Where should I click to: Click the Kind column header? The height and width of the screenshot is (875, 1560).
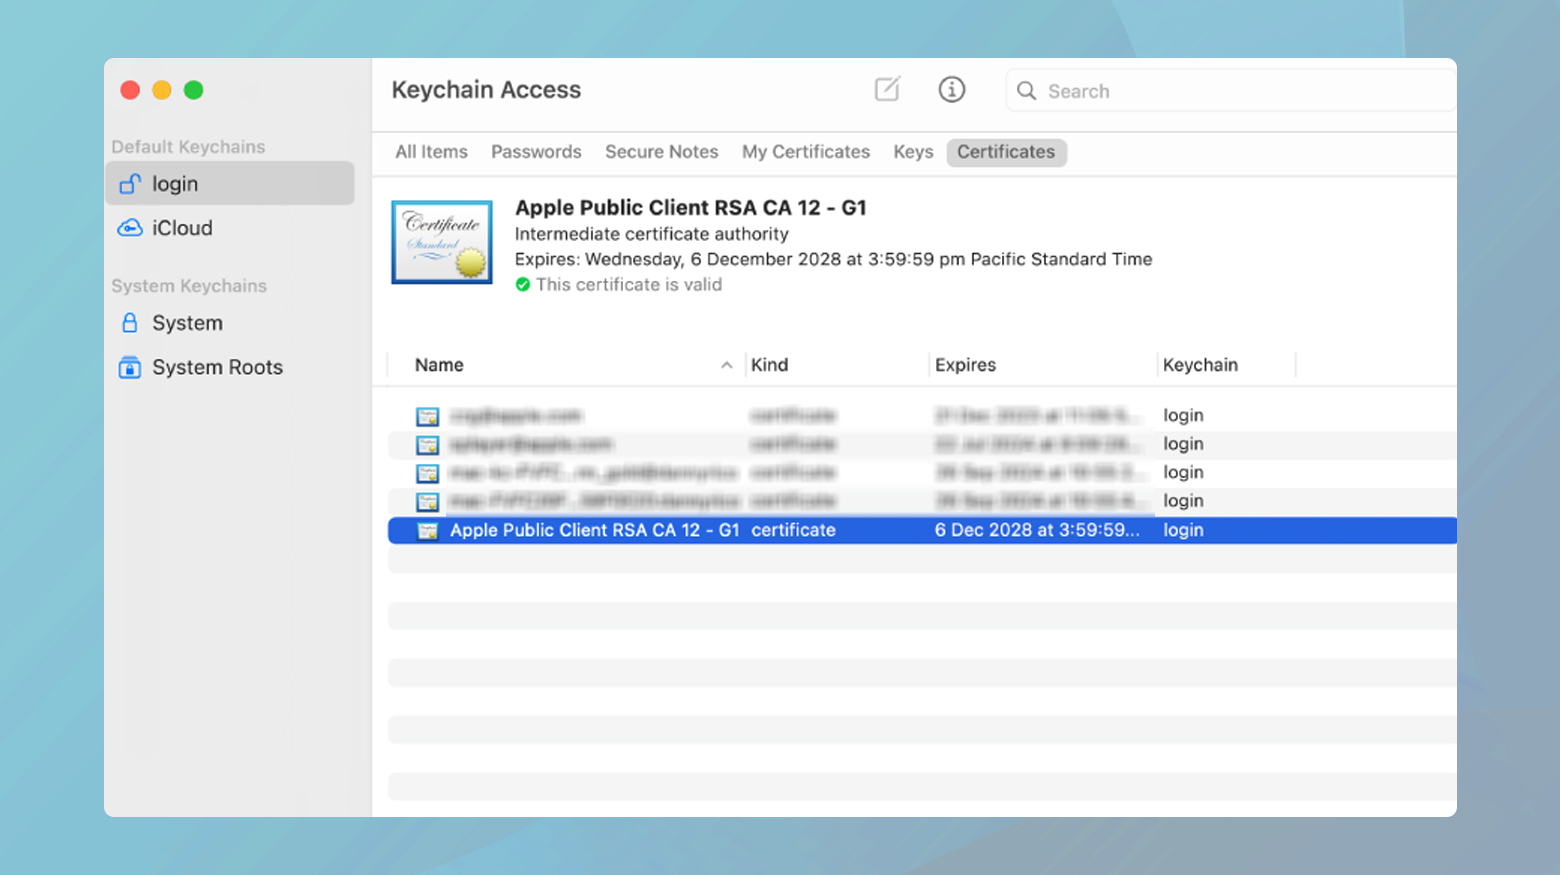(x=769, y=365)
